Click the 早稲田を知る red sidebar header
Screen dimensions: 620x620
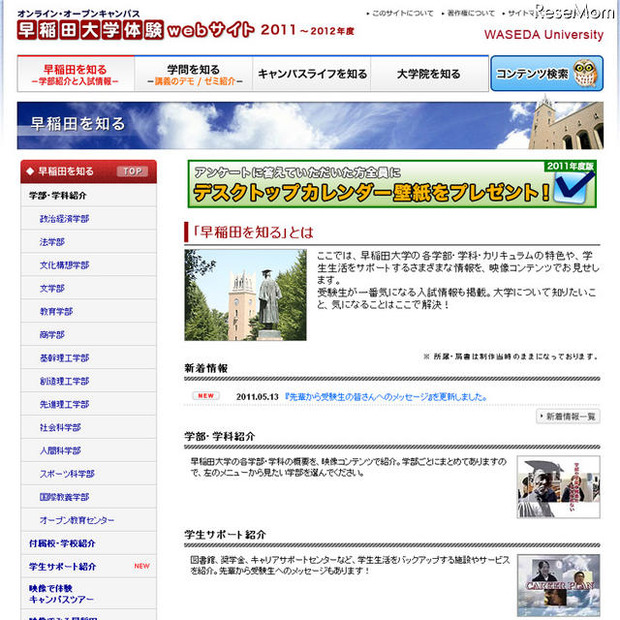pyautogui.click(x=89, y=171)
